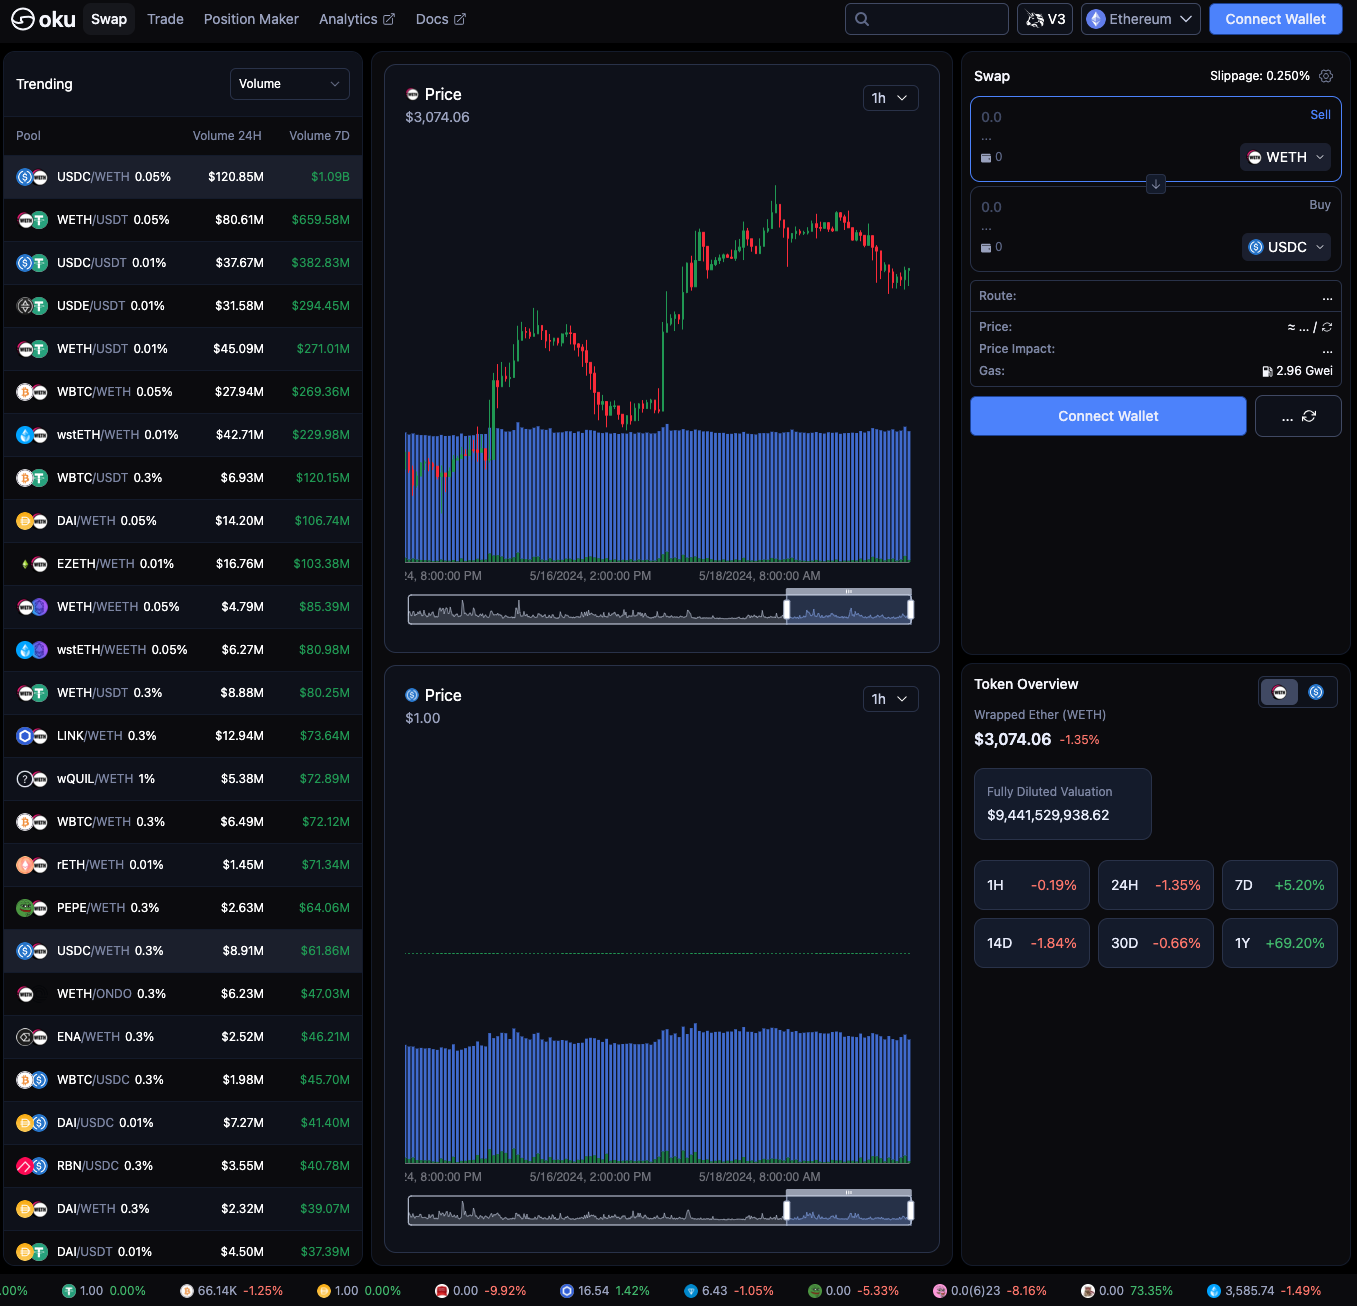The height and width of the screenshot is (1306, 1357).
Task: Open the bottom chart 1h interval dropdown
Action: (x=890, y=699)
